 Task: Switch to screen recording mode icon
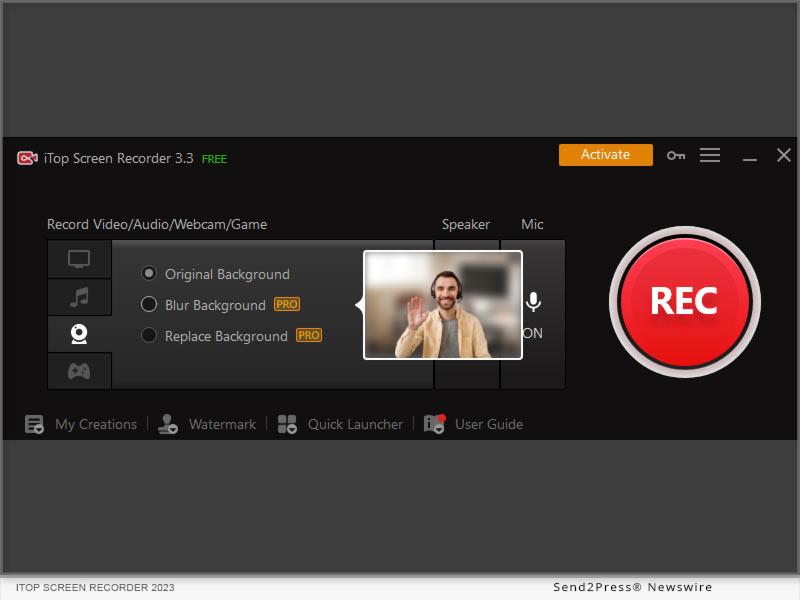click(79, 260)
